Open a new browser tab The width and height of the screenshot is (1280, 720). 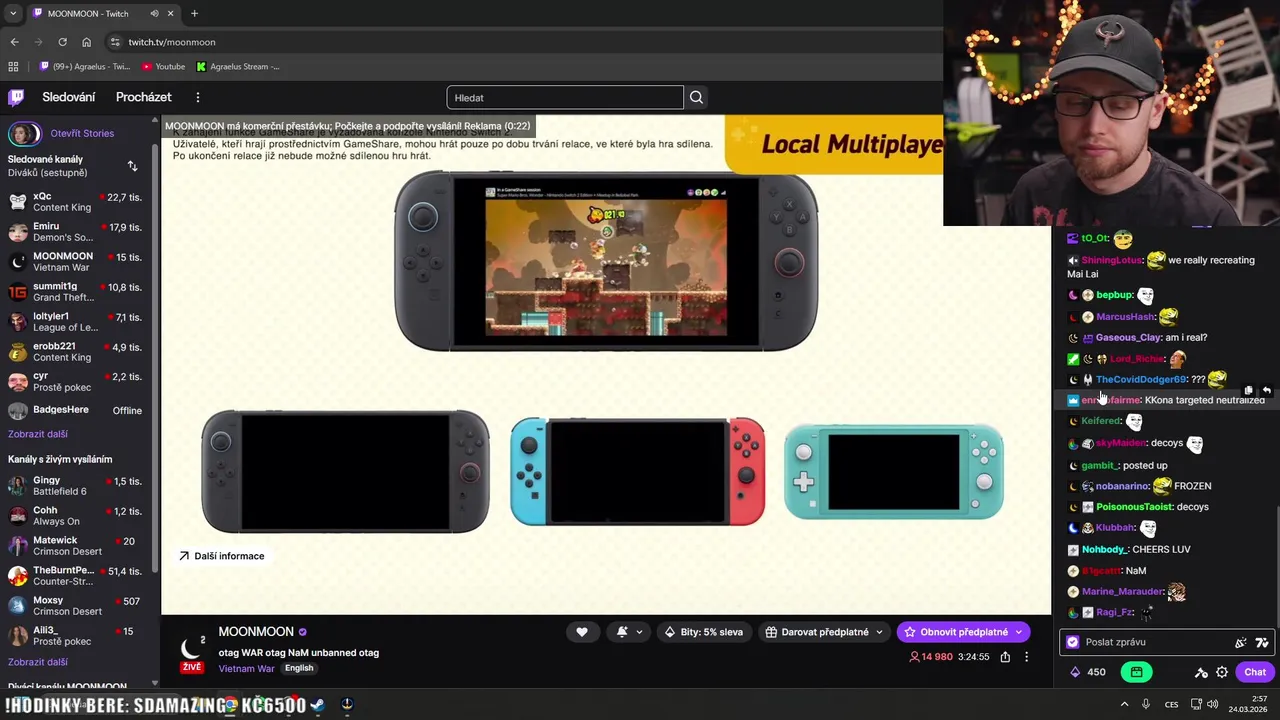pos(194,13)
